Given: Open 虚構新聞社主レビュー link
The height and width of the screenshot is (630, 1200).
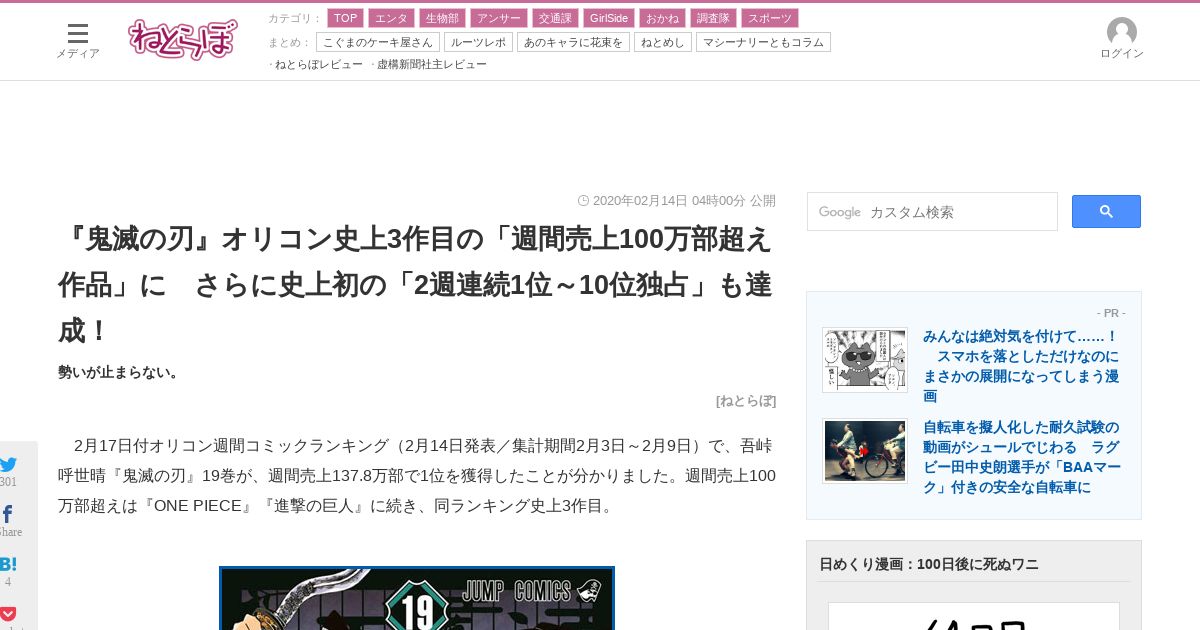Looking at the screenshot, I should point(431,64).
